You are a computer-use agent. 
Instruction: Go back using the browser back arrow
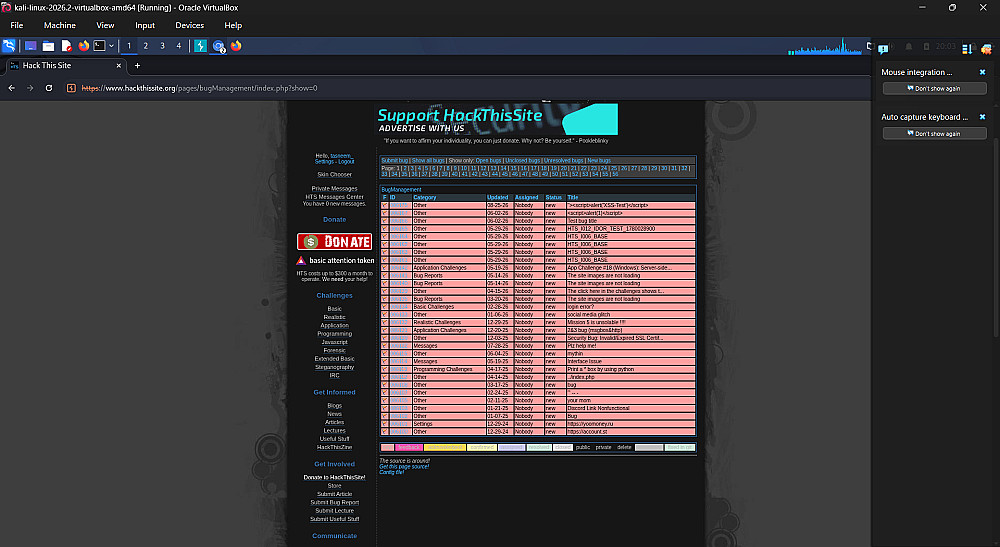11,88
